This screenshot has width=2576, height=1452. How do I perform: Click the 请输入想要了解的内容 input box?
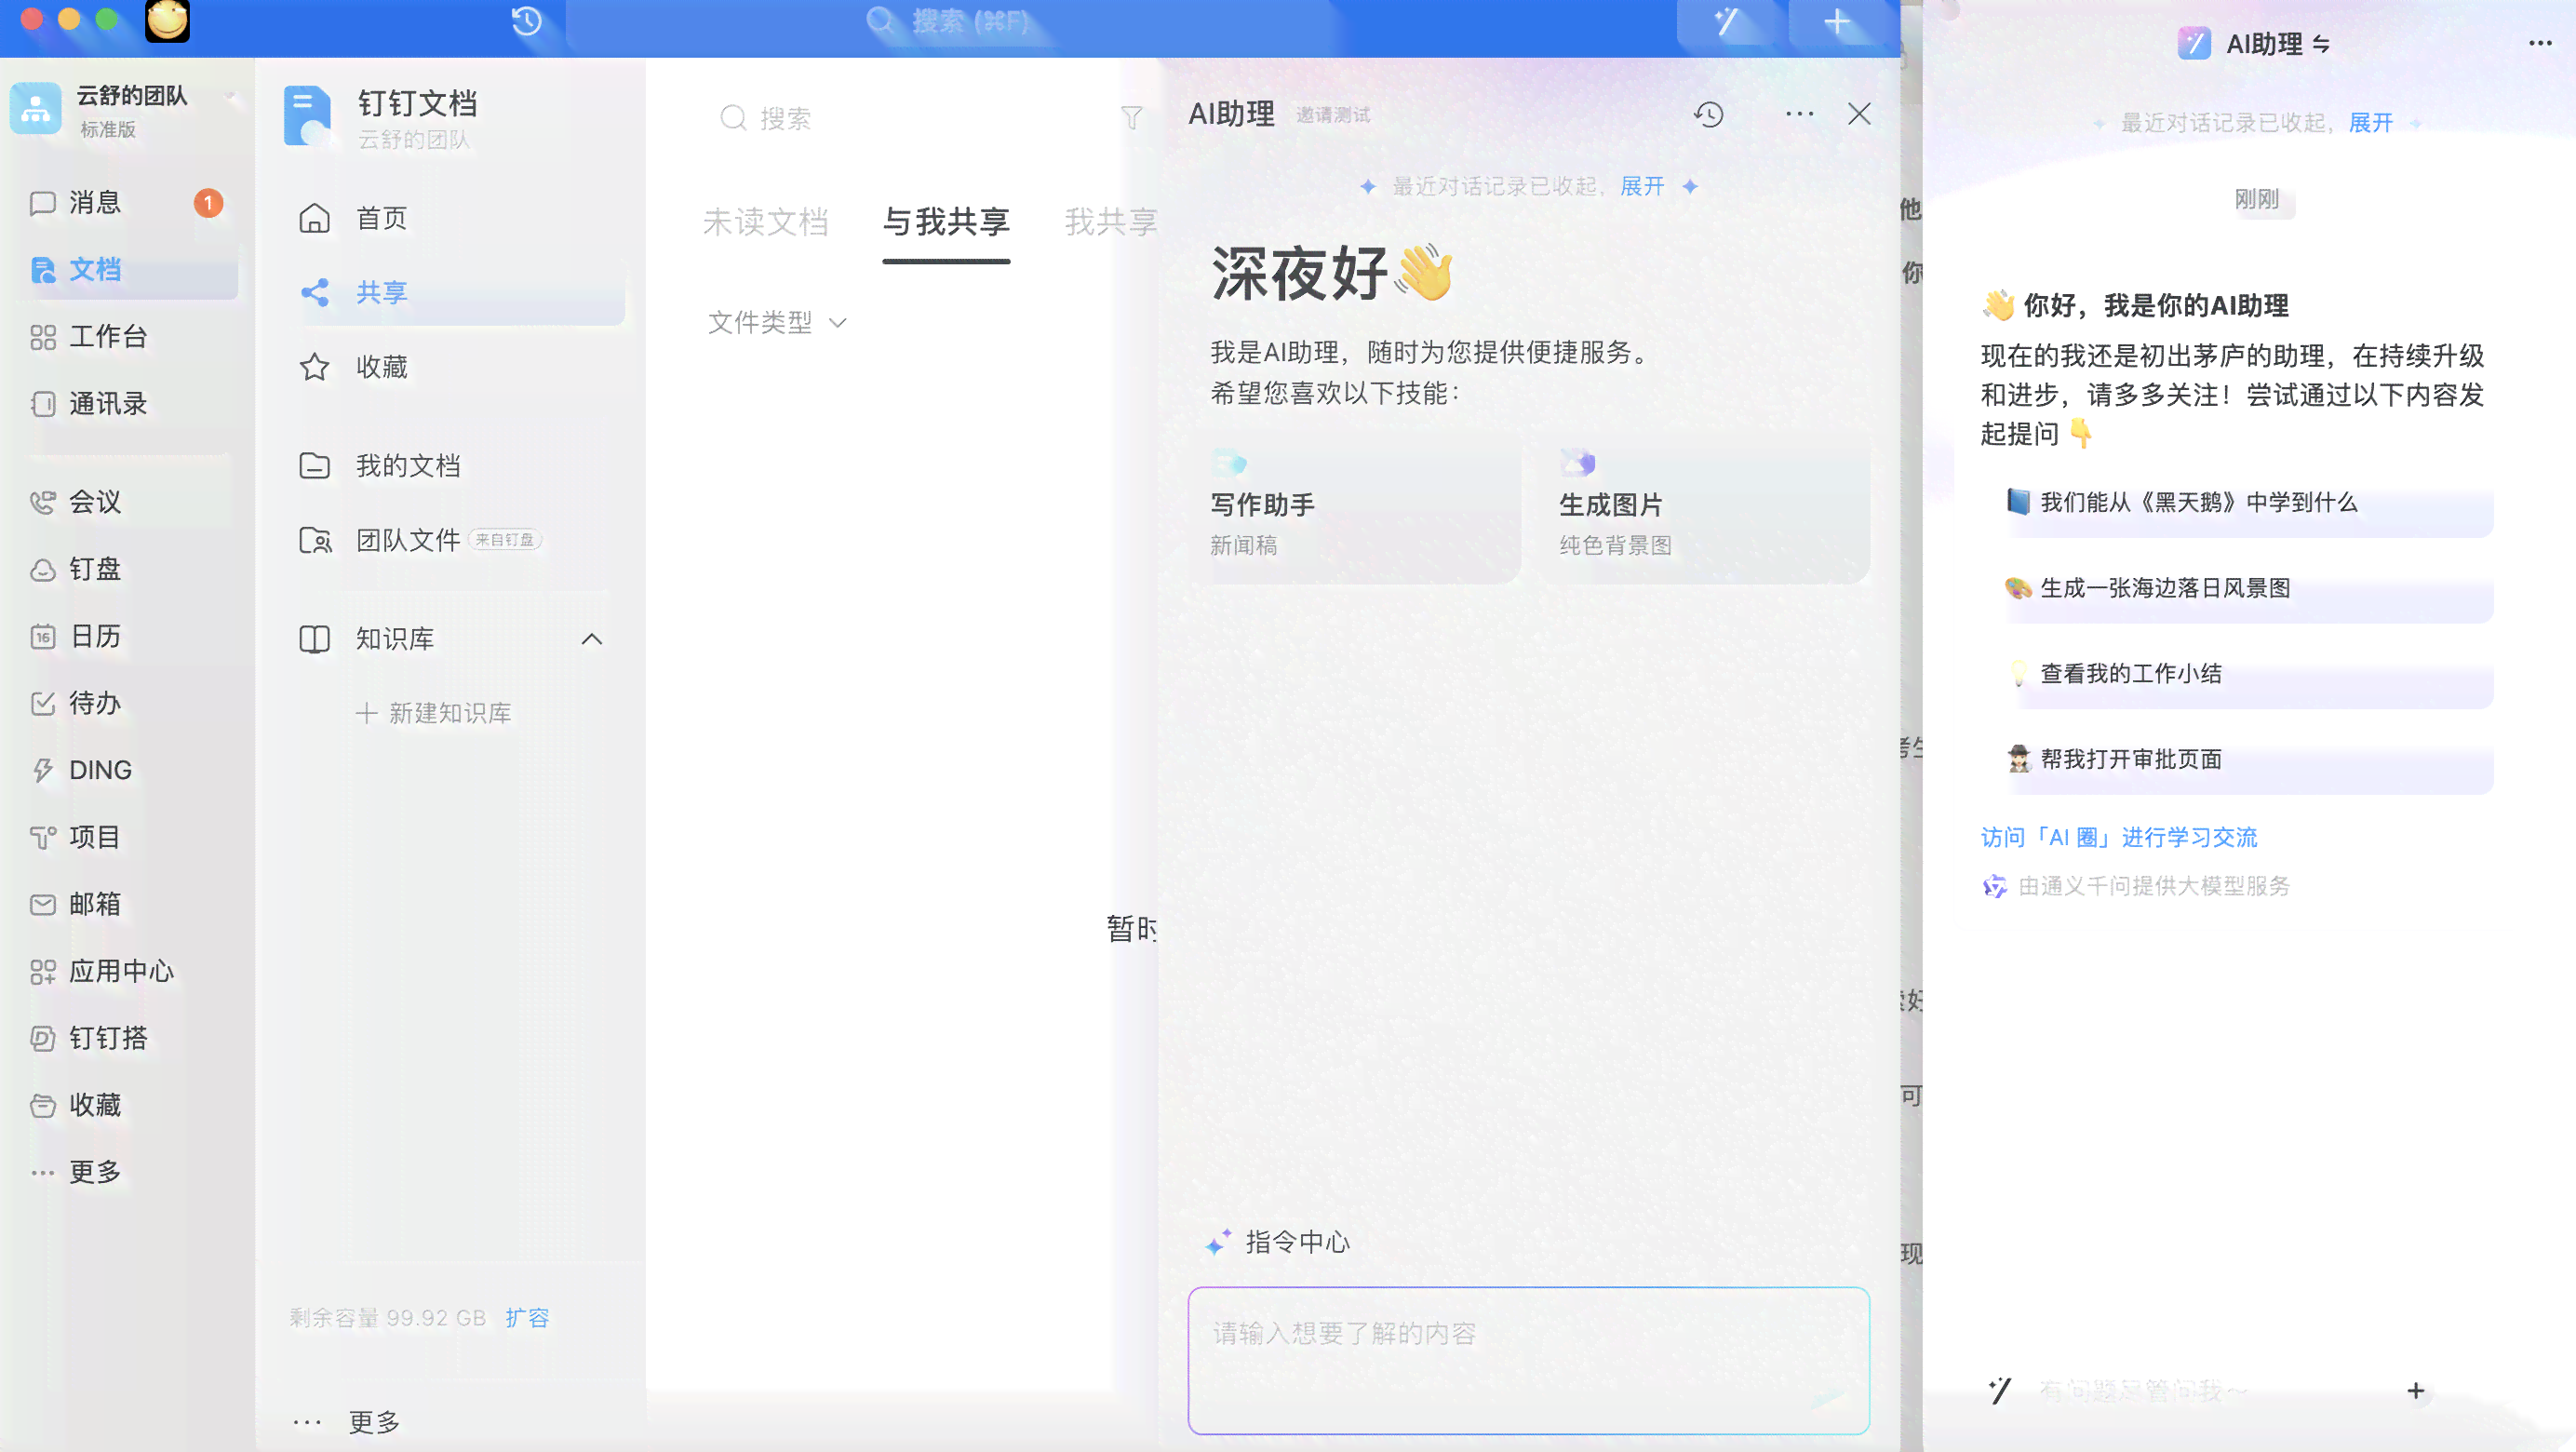(x=1528, y=1360)
